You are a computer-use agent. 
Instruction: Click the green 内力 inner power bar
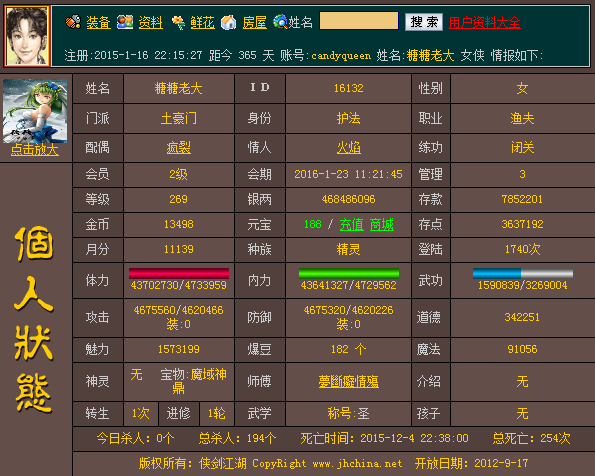[349, 273]
